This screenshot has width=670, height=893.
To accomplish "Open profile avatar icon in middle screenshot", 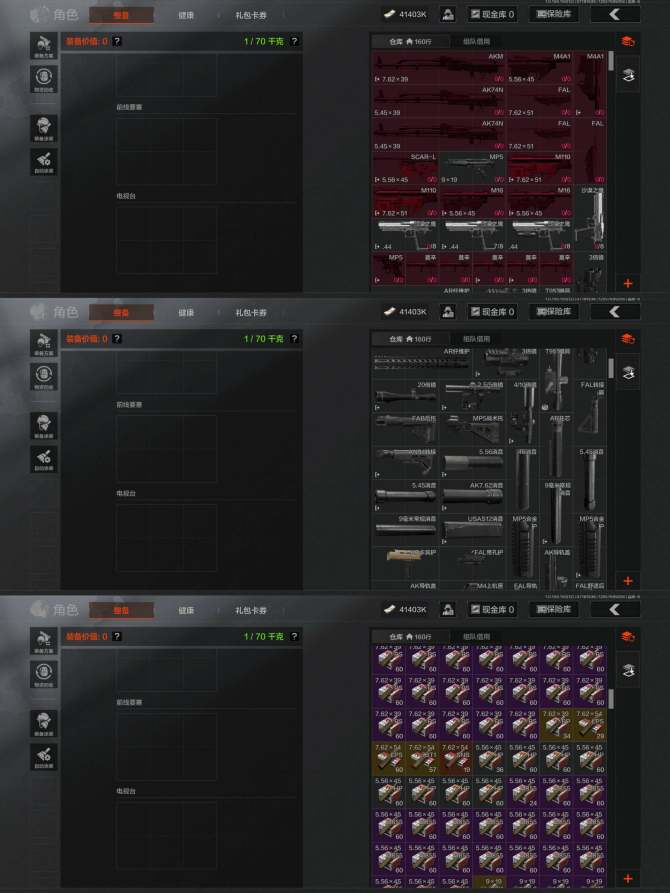I will coord(448,312).
